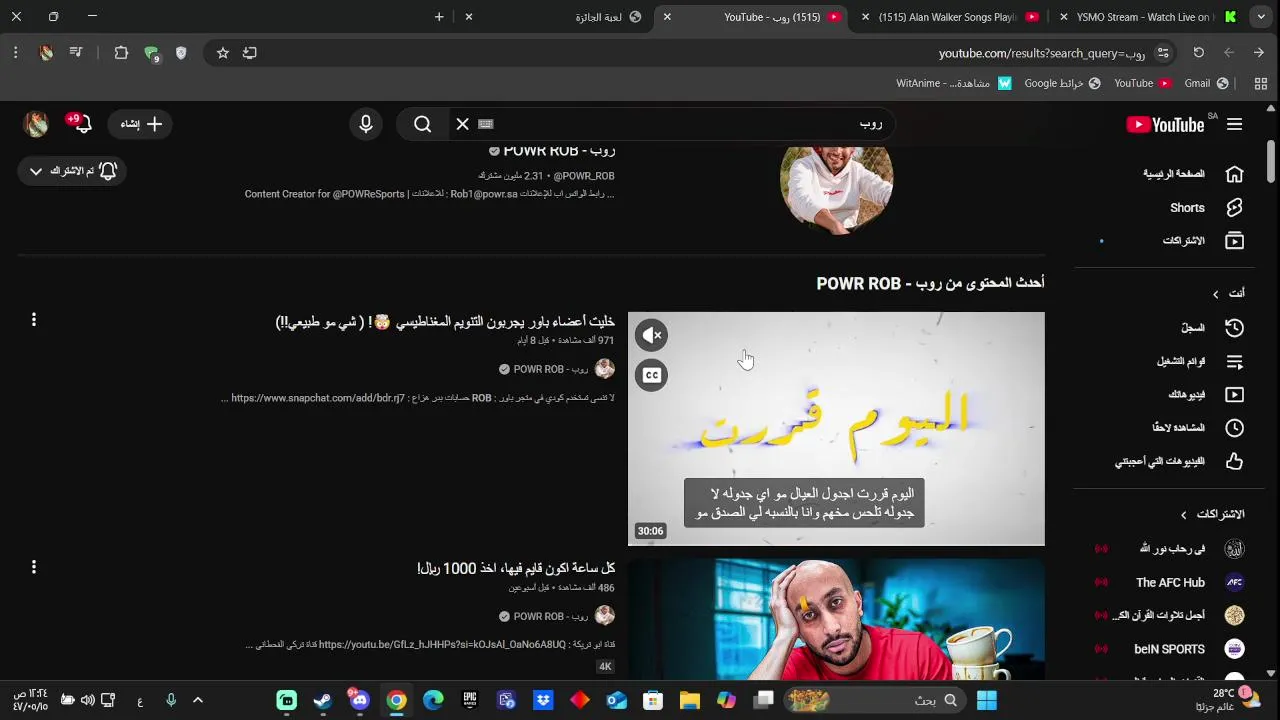Viewport: 1280px width, 720px height.
Task: Clear the search query X button
Action: (462, 124)
